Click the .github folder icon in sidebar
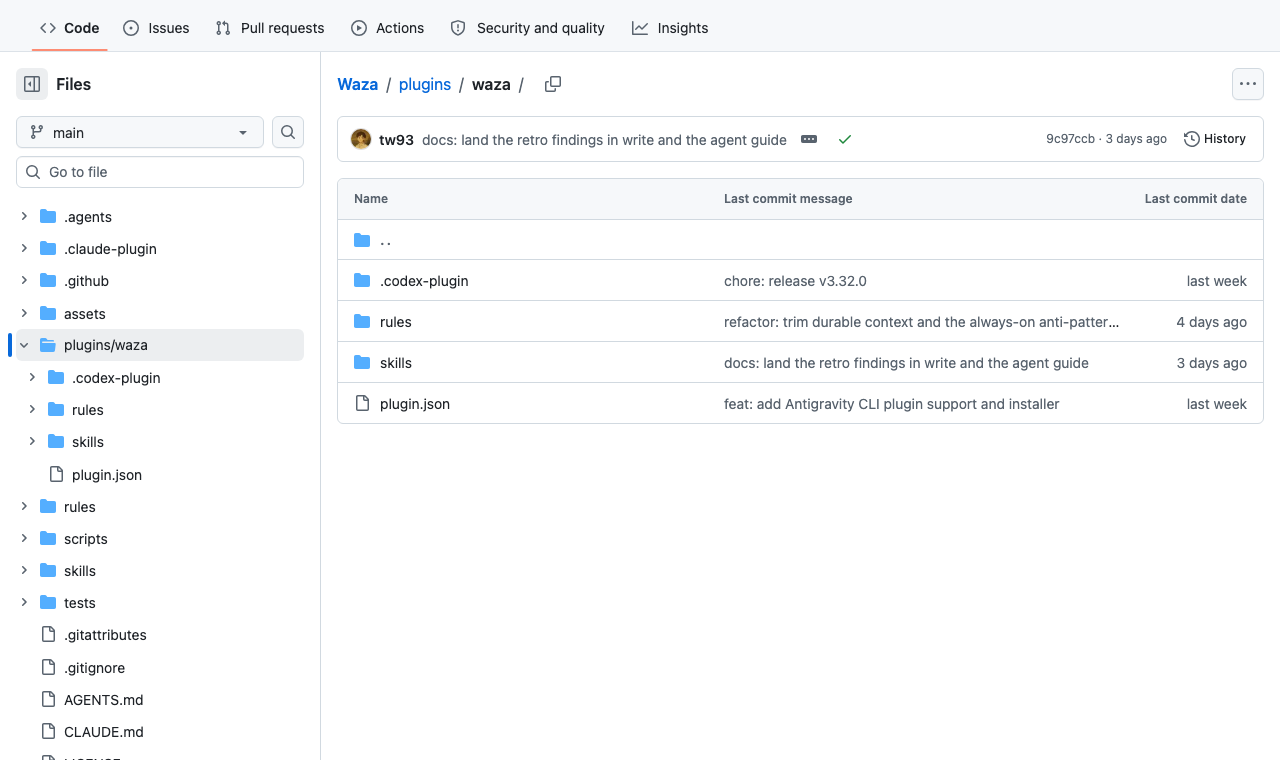Screen dimensions: 1280x760 (48, 281)
